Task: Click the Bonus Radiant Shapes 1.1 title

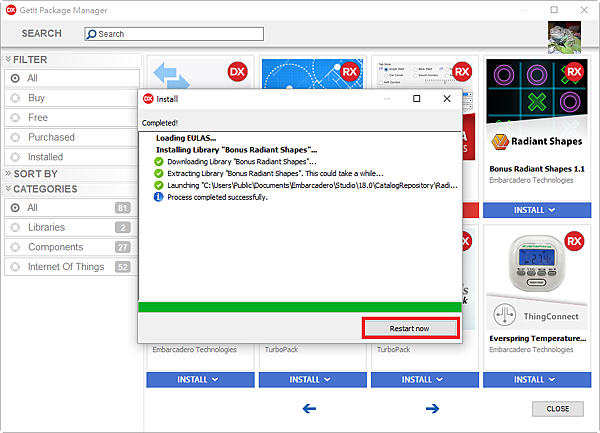Action: [537, 169]
